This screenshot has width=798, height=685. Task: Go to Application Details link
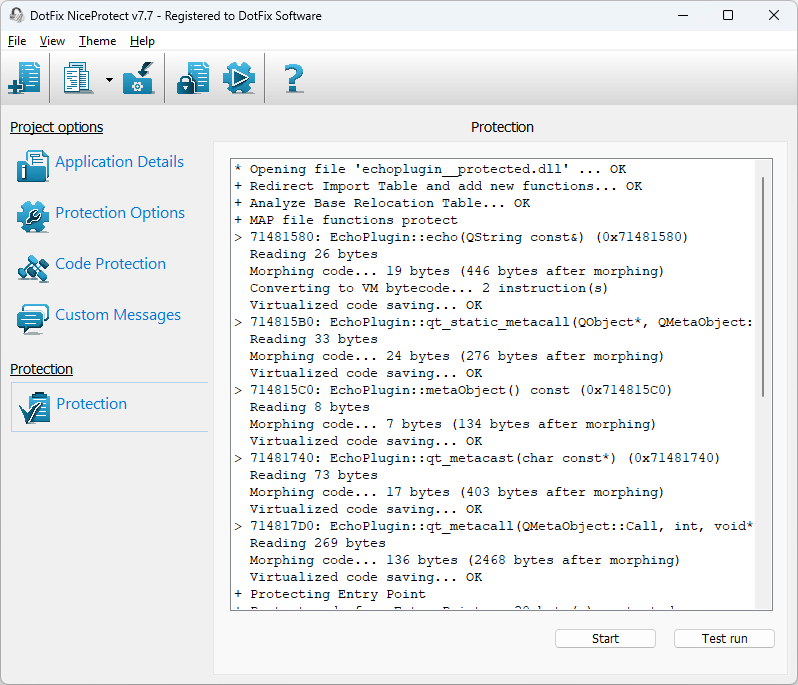click(x=120, y=162)
